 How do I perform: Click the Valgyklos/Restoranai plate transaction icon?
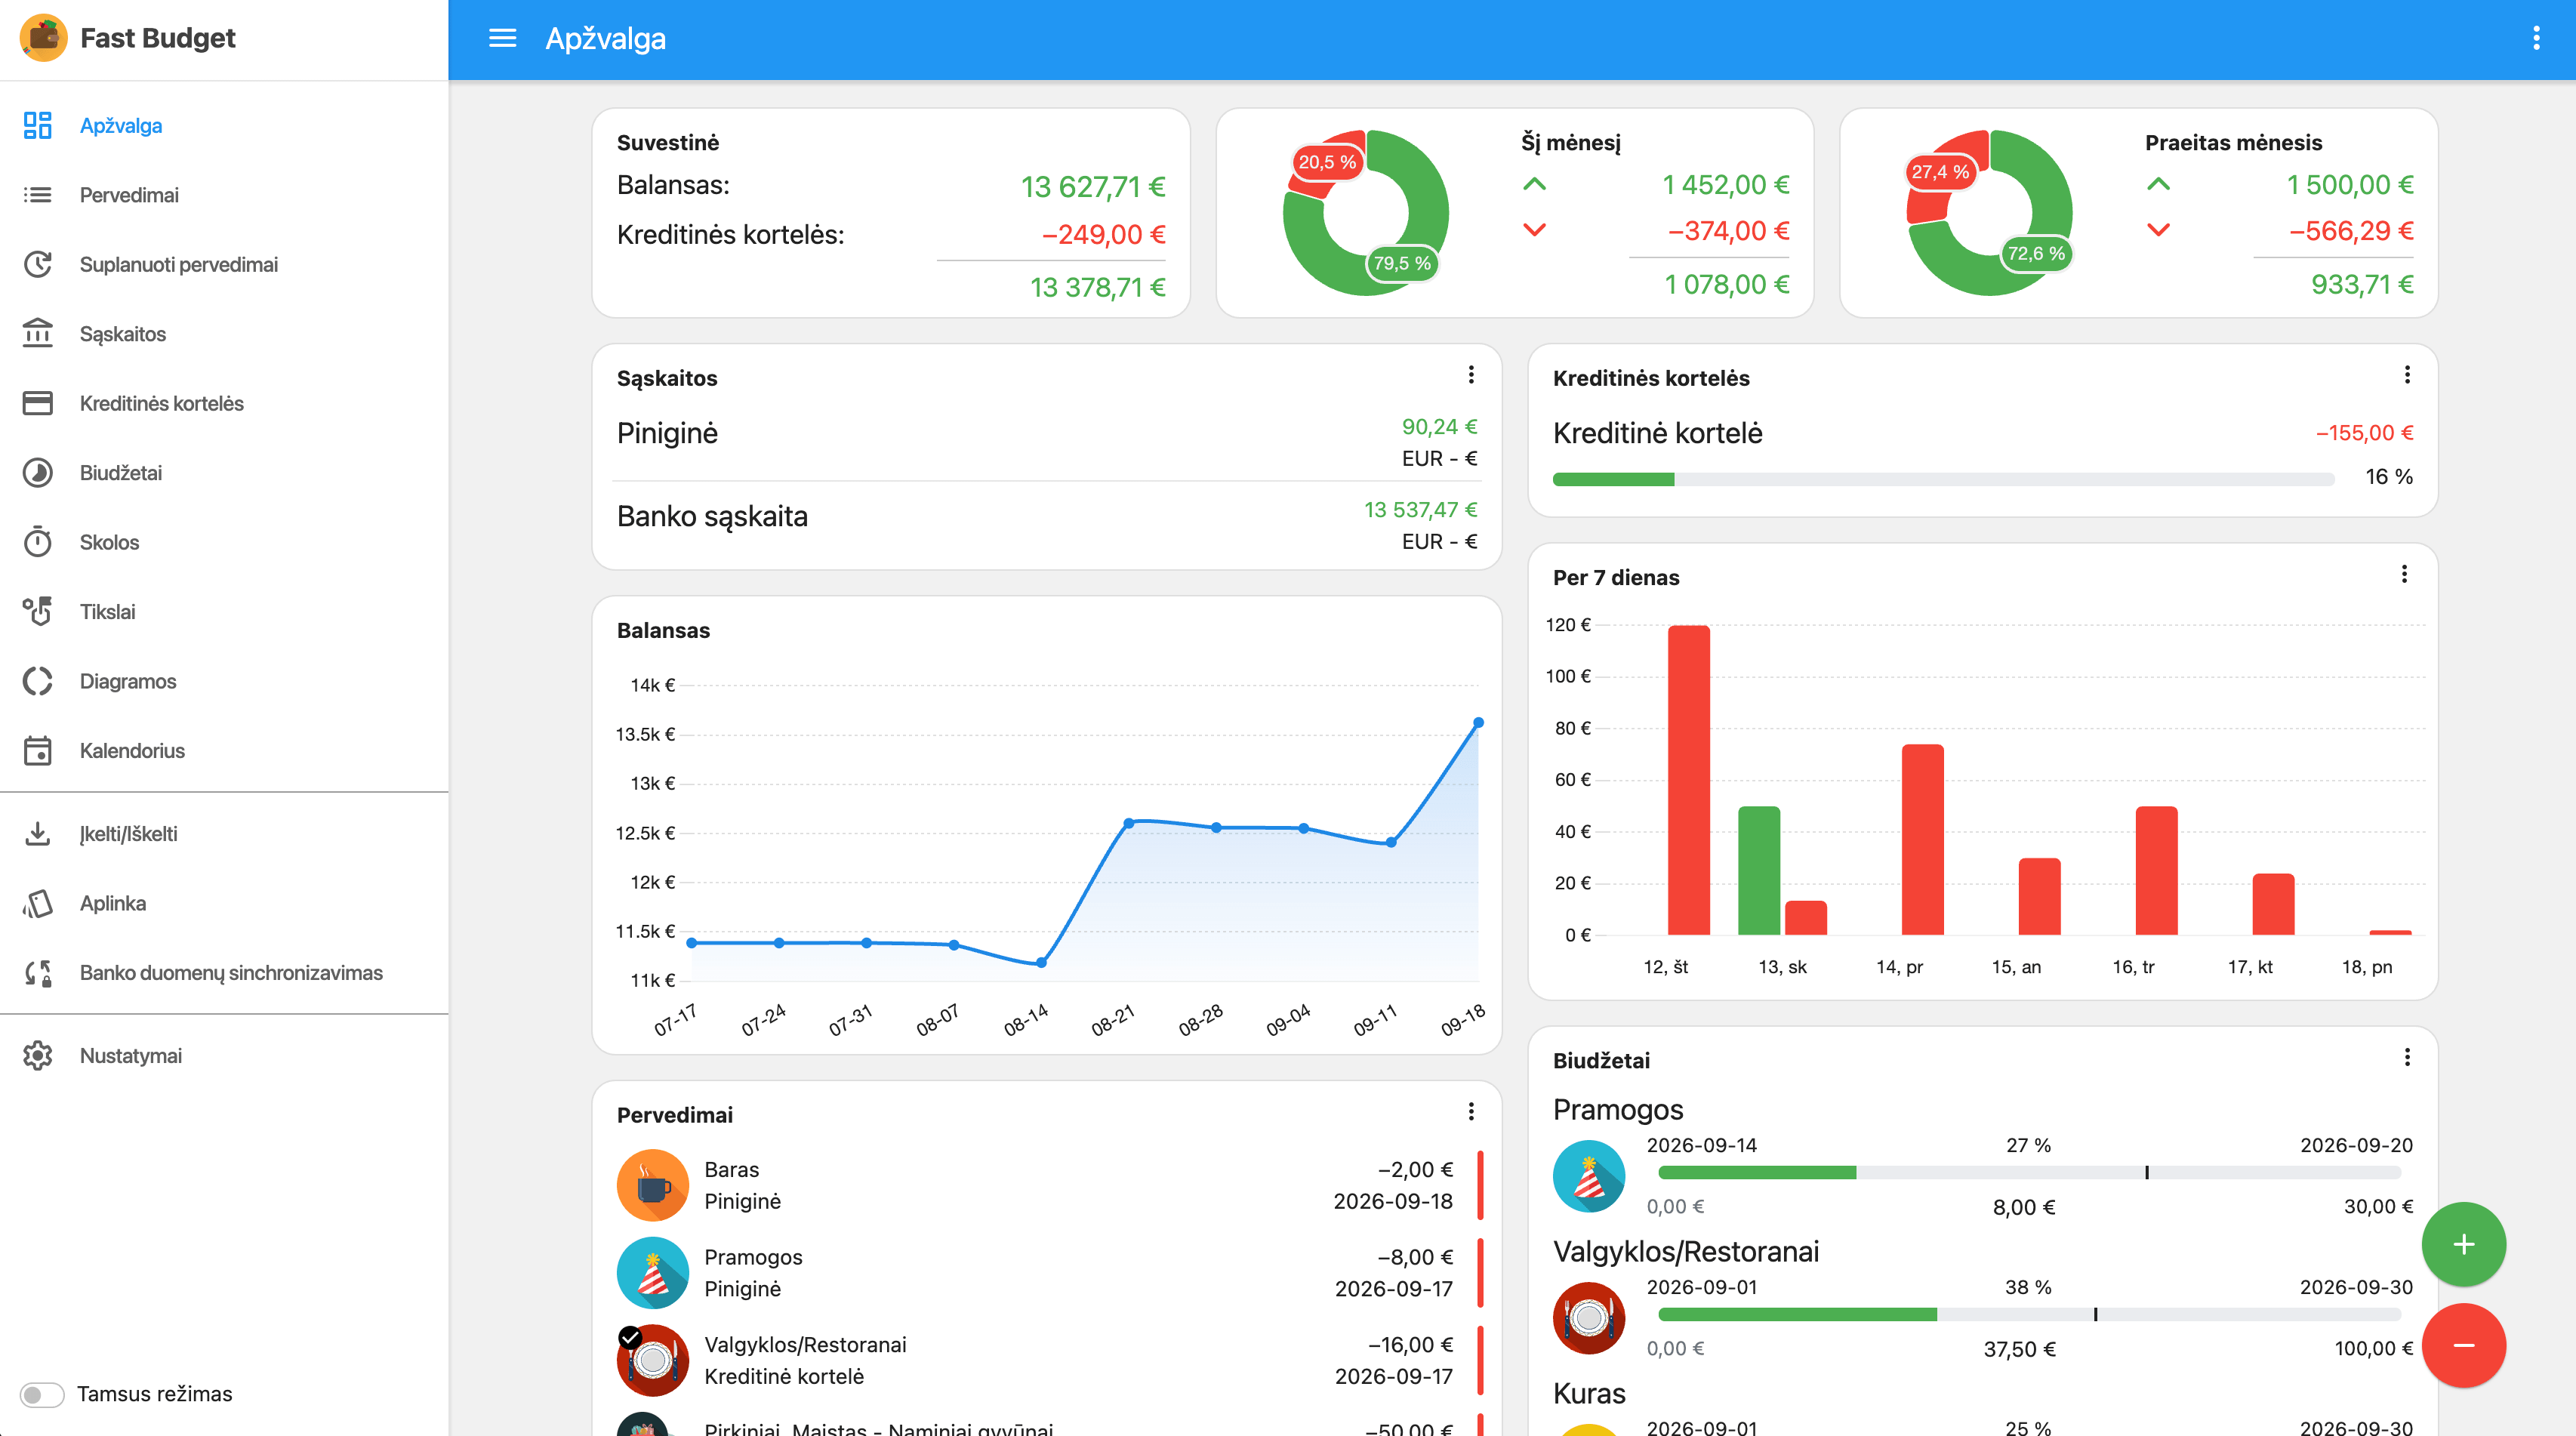pyautogui.click(x=653, y=1360)
